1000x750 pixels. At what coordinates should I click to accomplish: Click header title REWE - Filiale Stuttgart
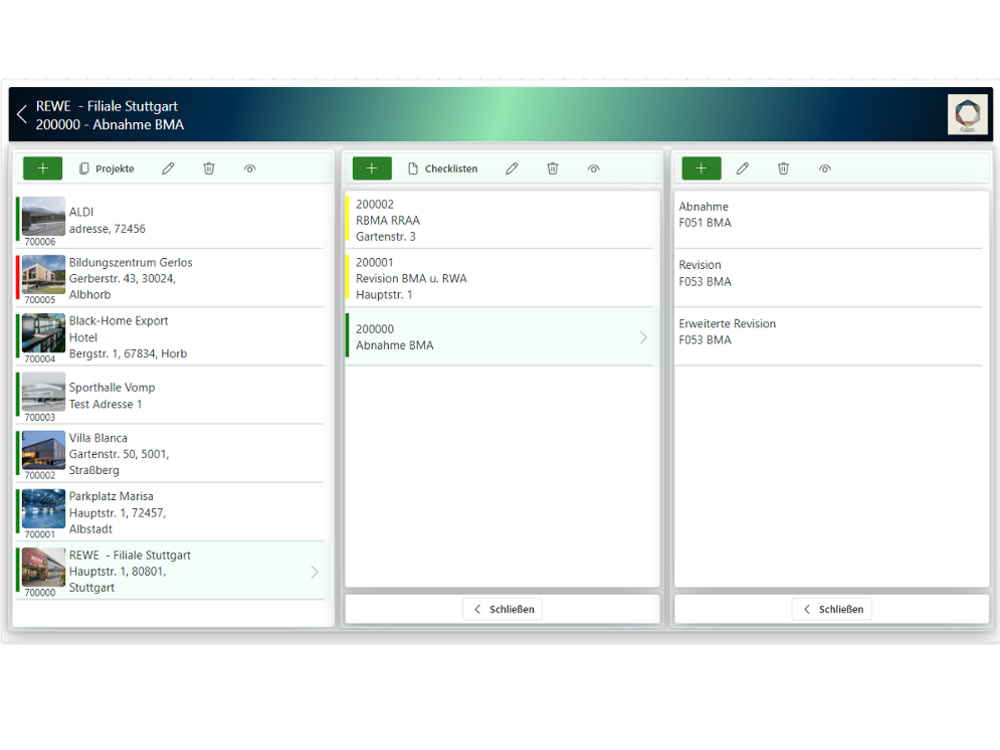107,106
